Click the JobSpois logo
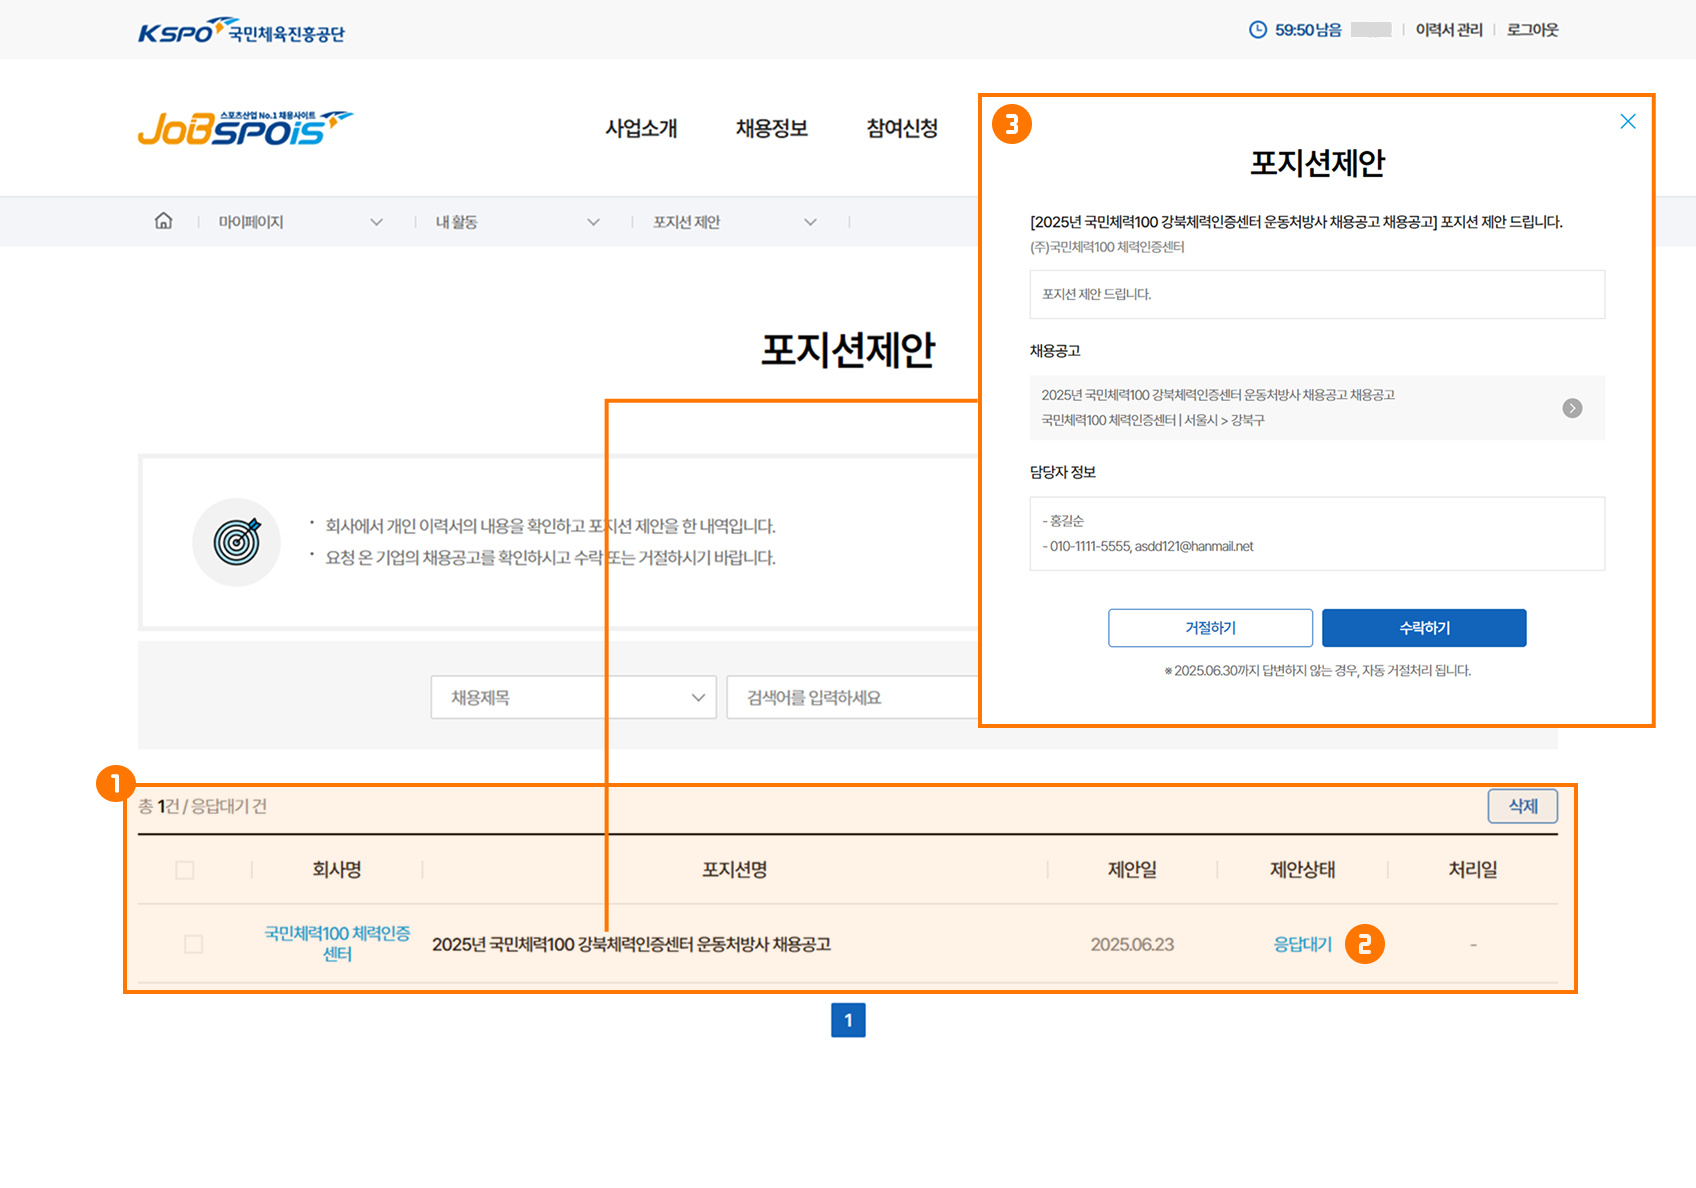 pyautogui.click(x=245, y=129)
